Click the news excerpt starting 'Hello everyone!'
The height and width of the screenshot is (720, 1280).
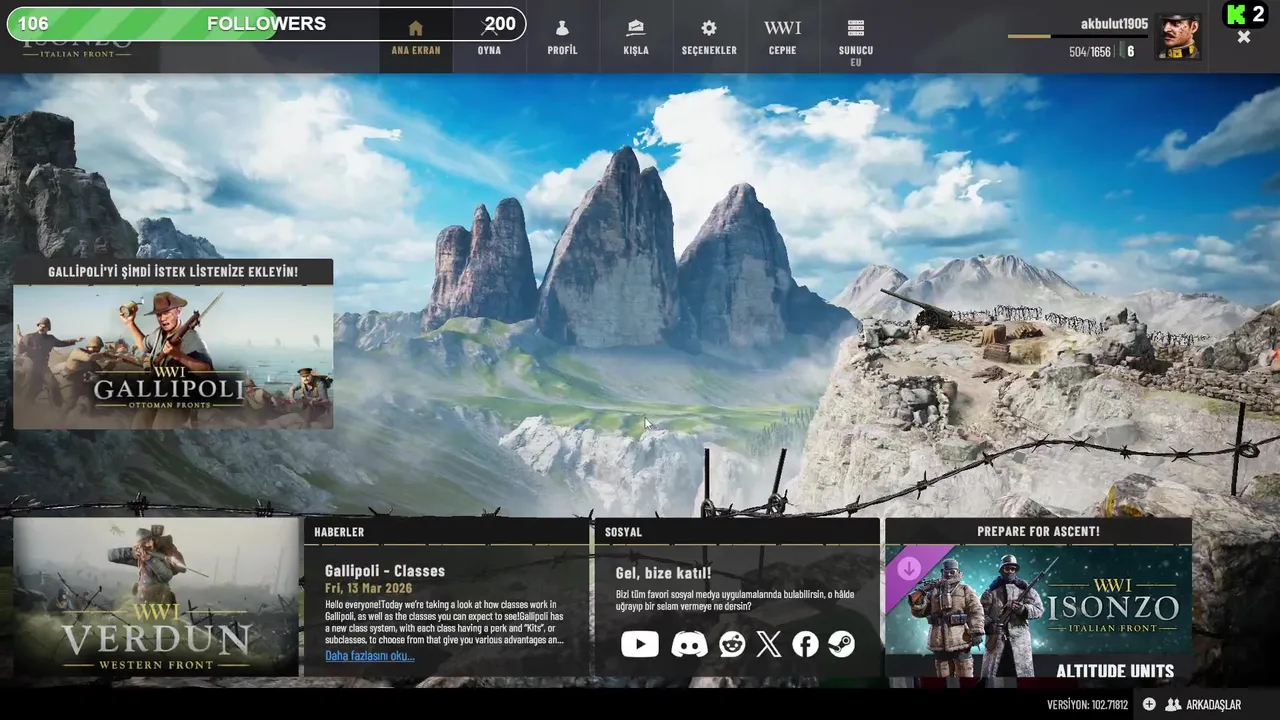pos(444,622)
